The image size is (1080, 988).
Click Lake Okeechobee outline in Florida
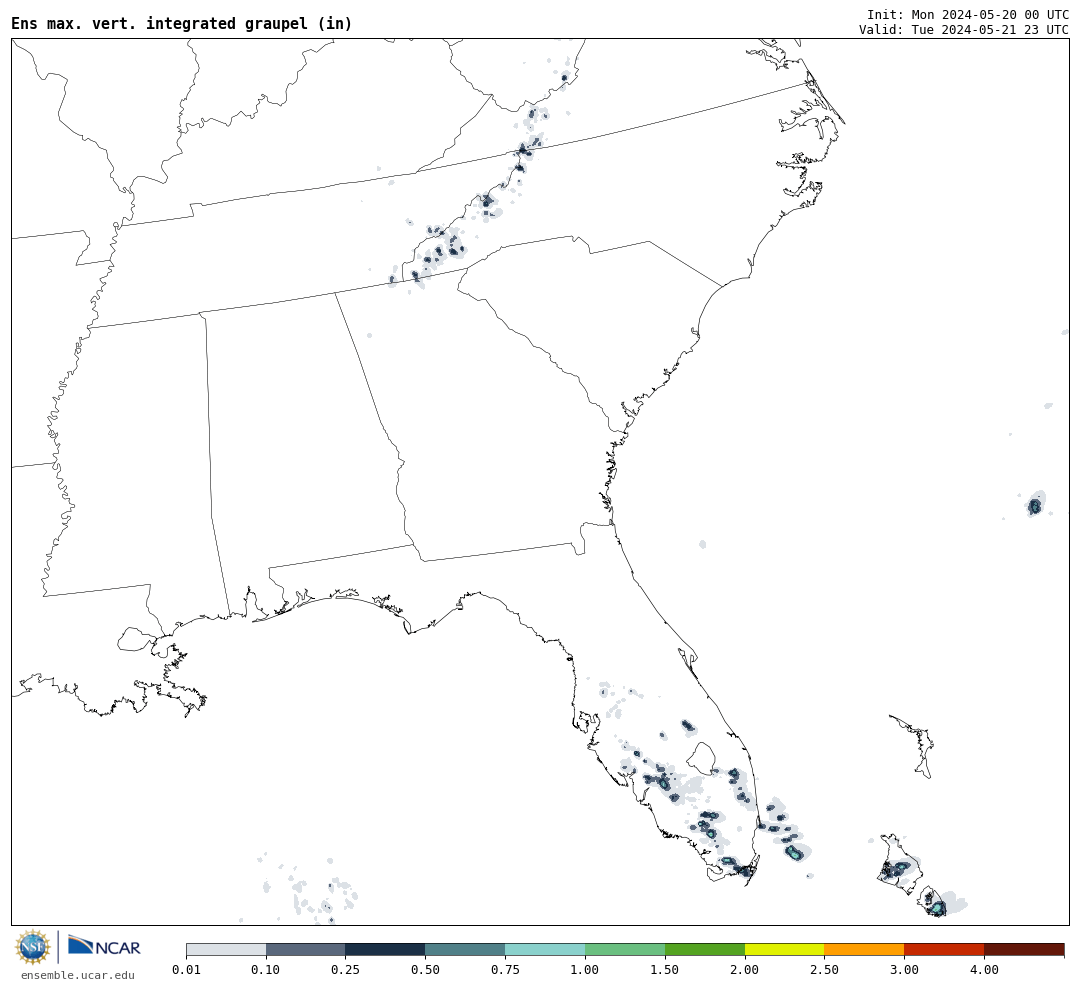703,758
